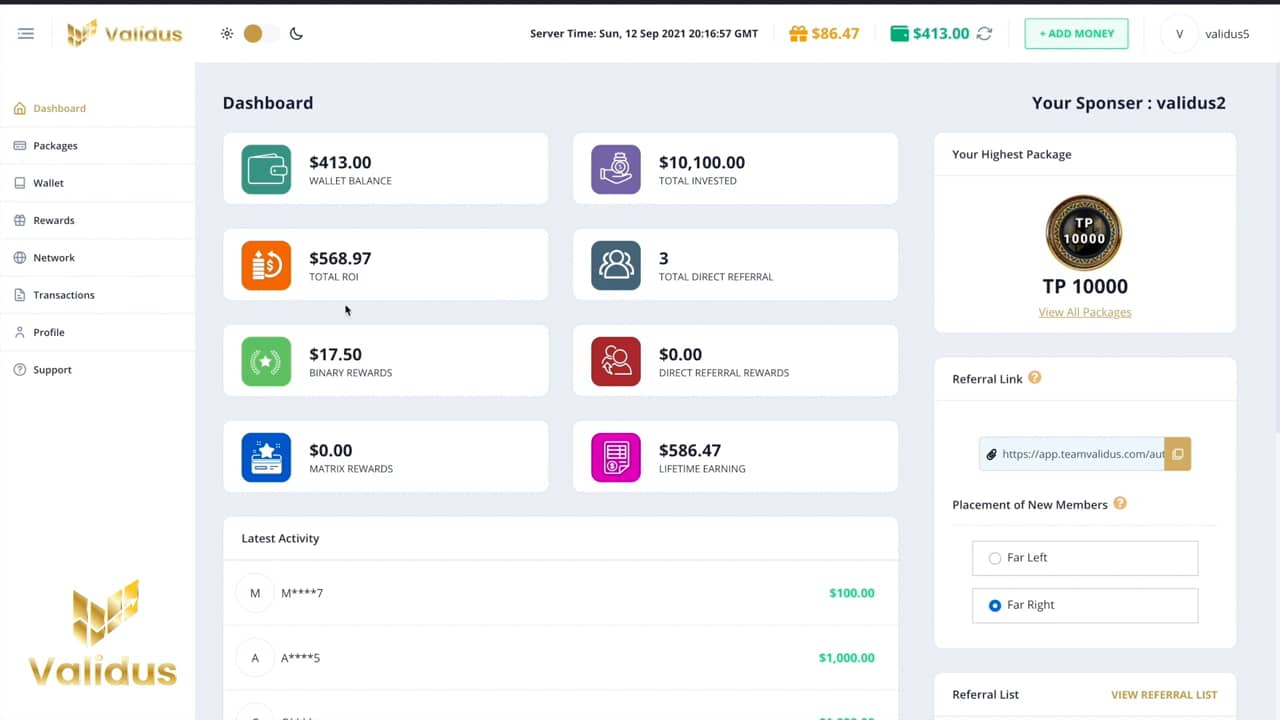This screenshot has width=1280, height=720.
Task: Click the TP 10000 package badge
Action: 1084,233
